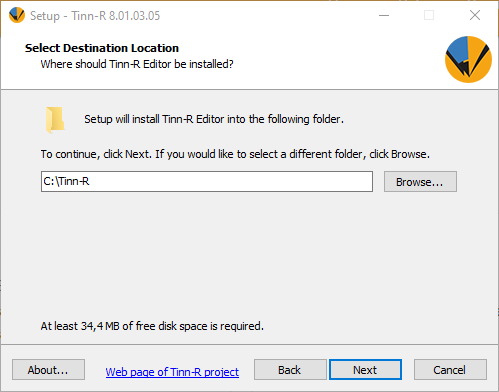Click the 'Setup - Tinn-R 8.01.03.05' window title
The width and height of the screenshot is (499, 392).
[x=95, y=16]
